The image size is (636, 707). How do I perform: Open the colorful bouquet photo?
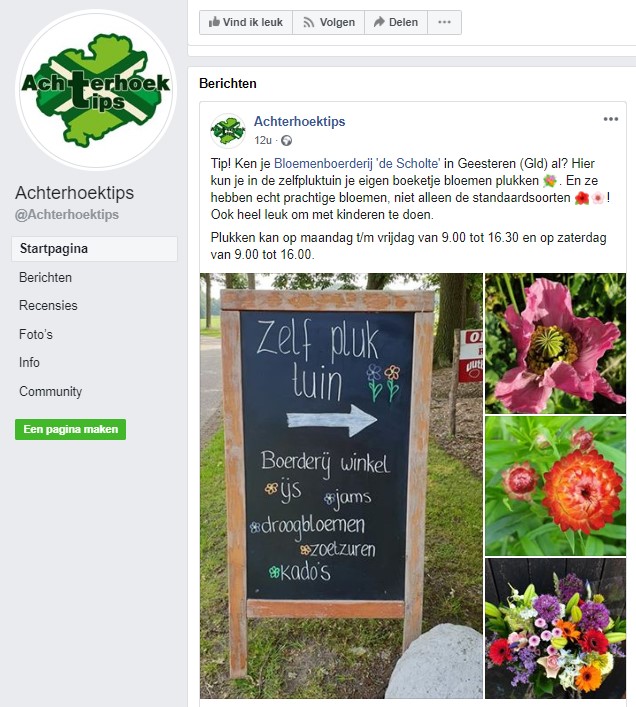click(555, 628)
